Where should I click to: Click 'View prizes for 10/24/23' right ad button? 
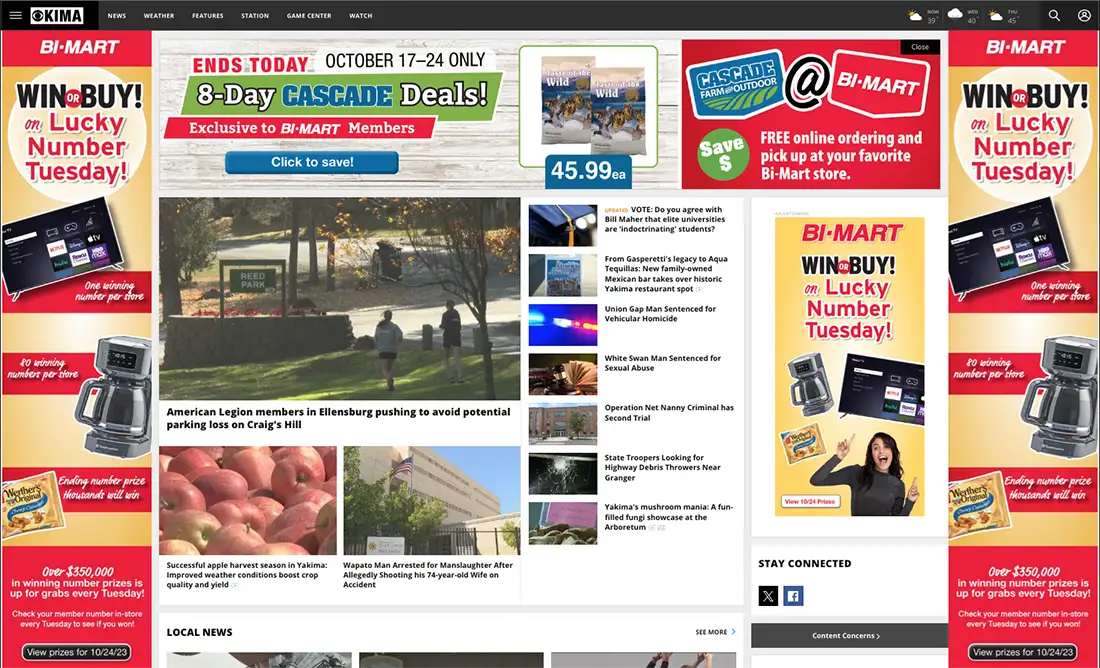(1023, 652)
